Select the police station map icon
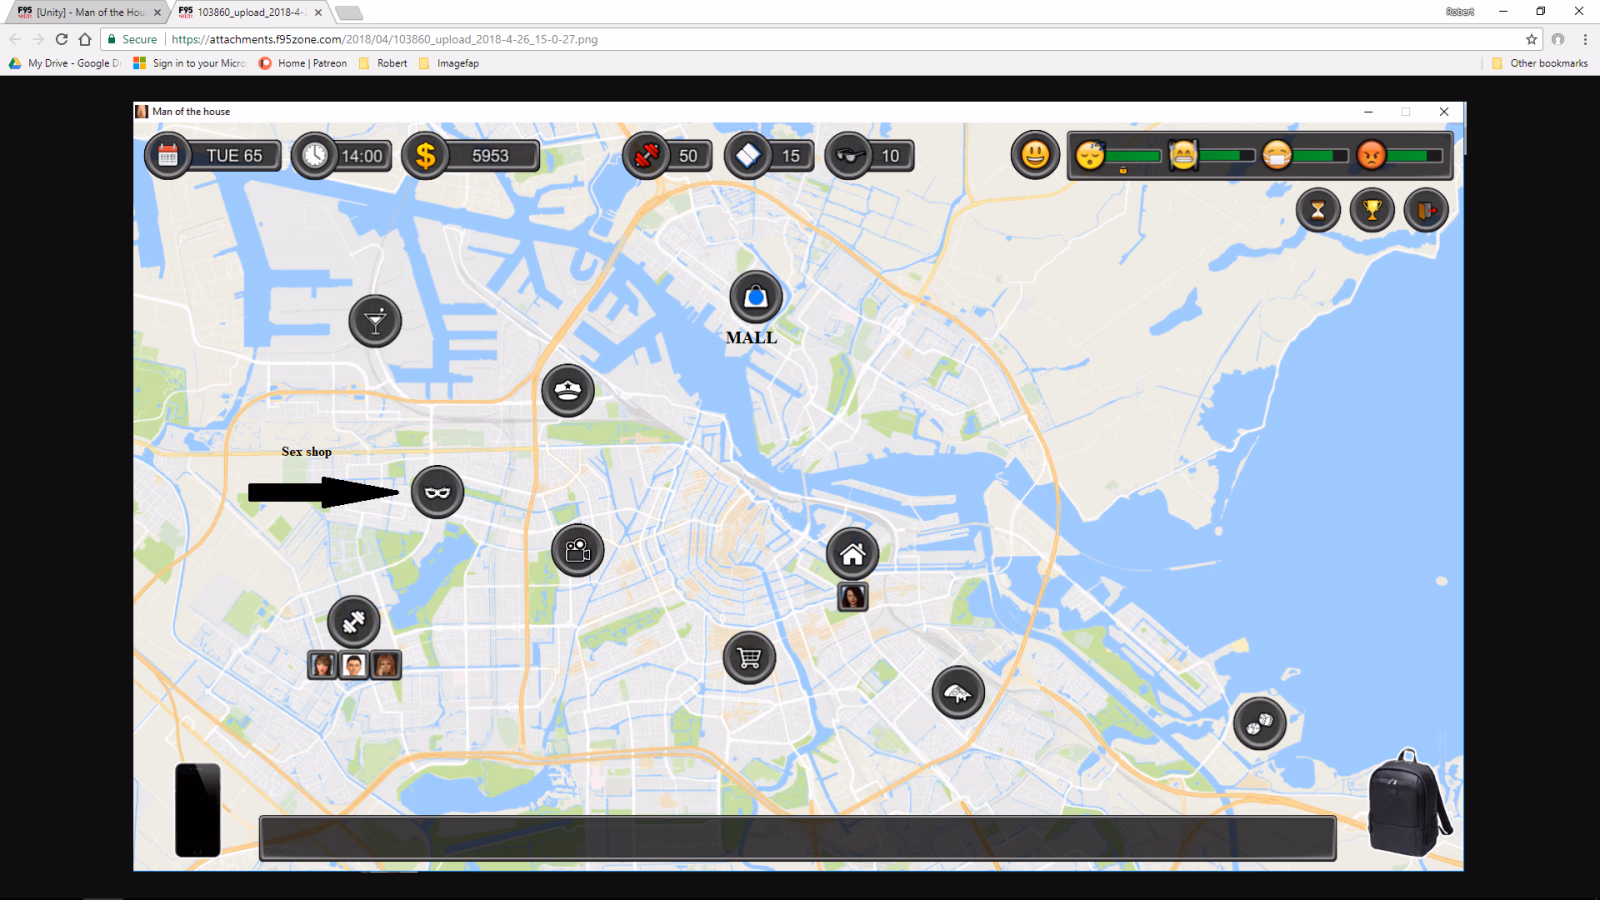The width and height of the screenshot is (1600, 900). 568,390
